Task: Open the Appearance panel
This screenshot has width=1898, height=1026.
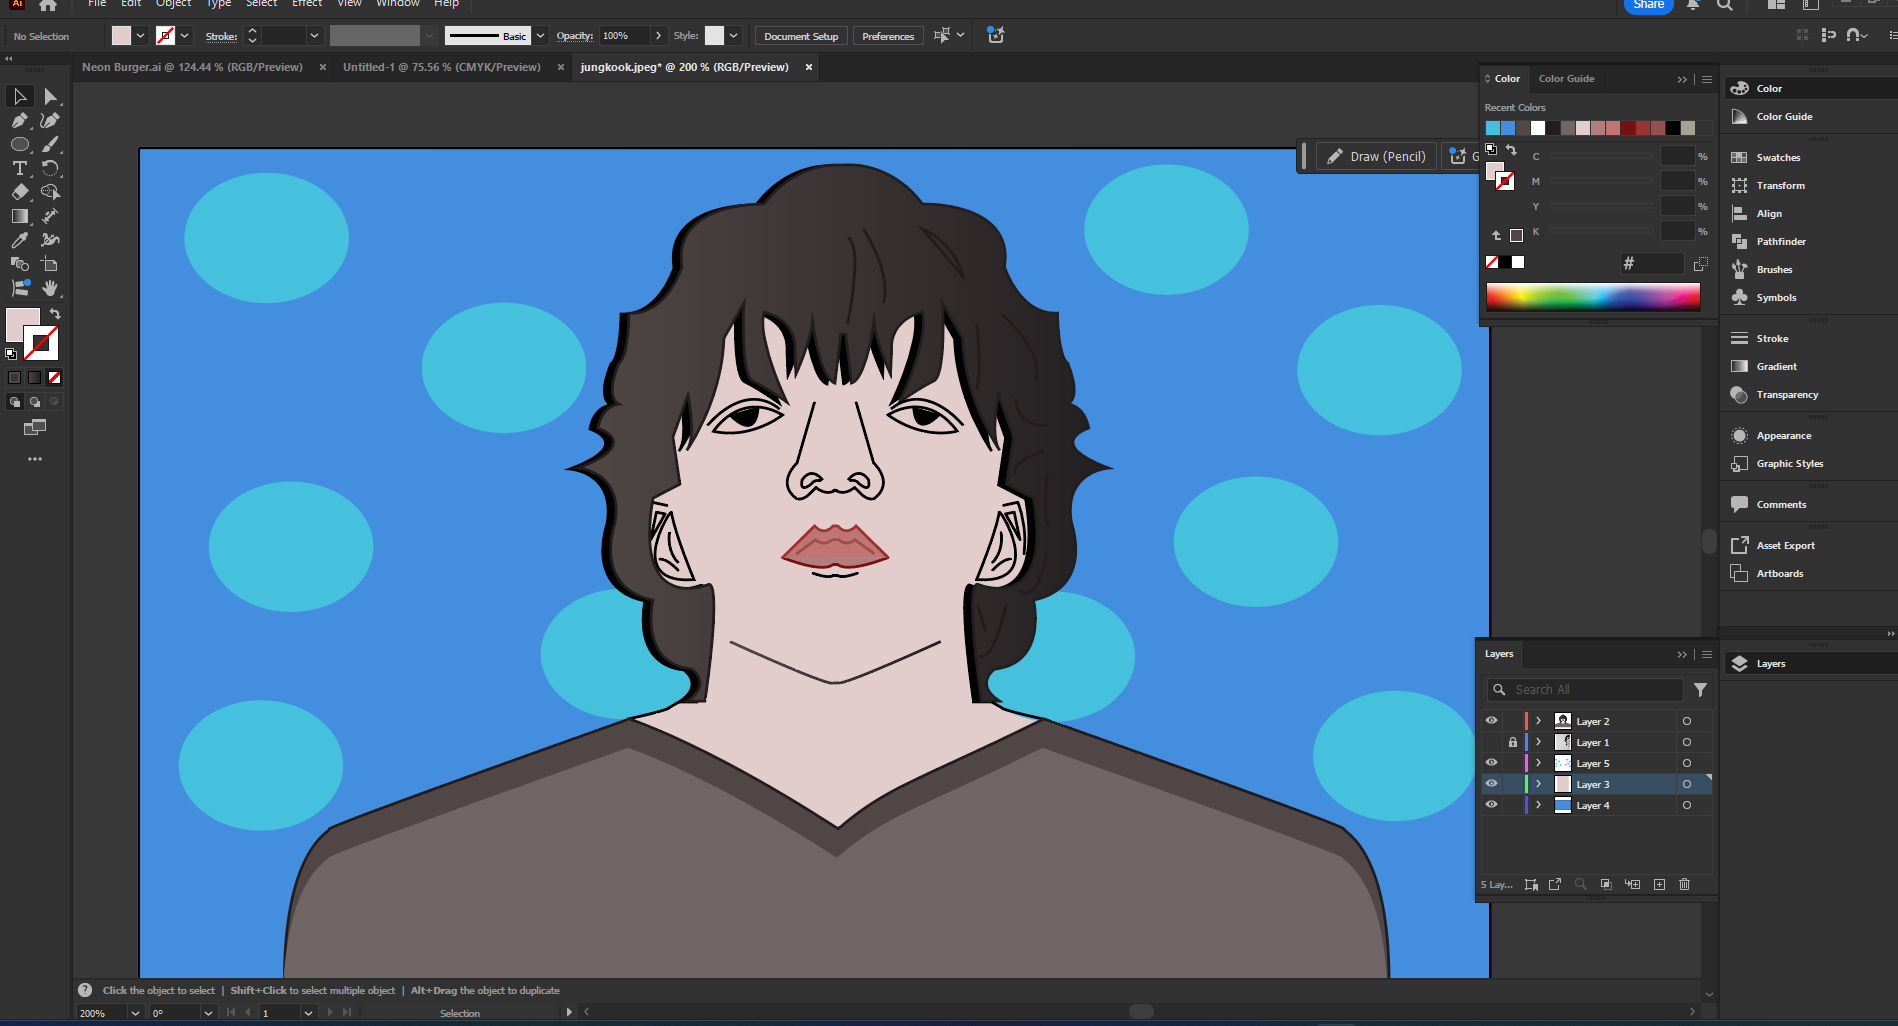Action: [1782, 435]
